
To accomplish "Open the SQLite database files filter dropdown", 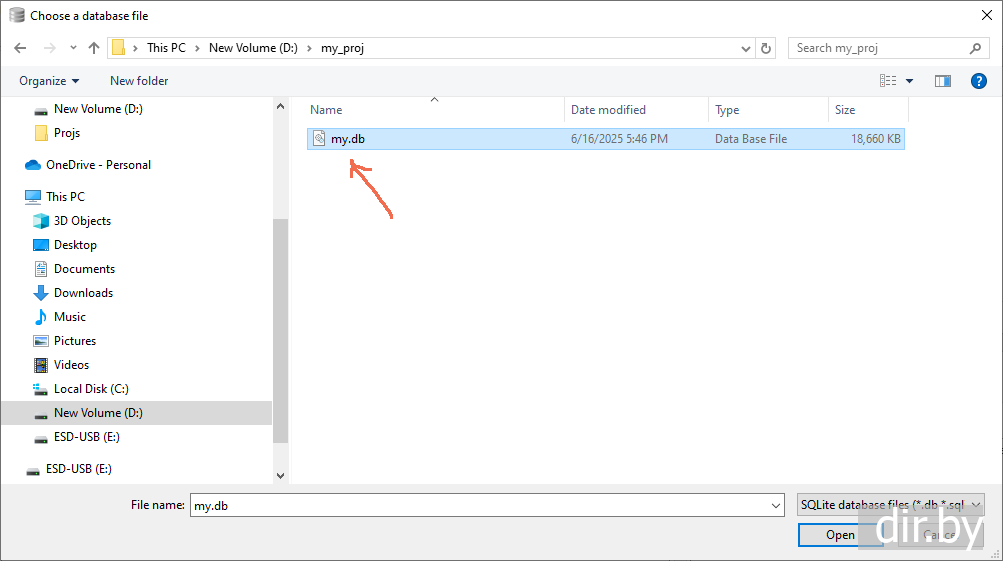I will click(x=890, y=505).
